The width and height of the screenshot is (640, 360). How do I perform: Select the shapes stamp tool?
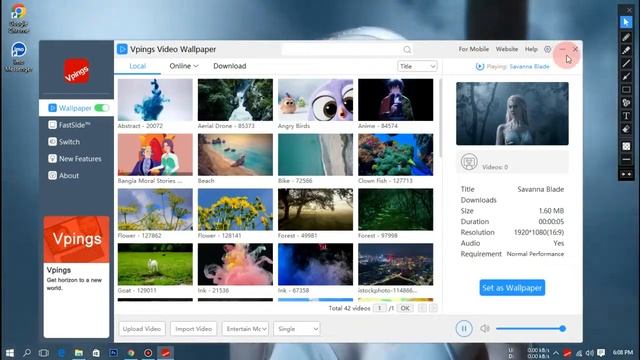coord(626,103)
